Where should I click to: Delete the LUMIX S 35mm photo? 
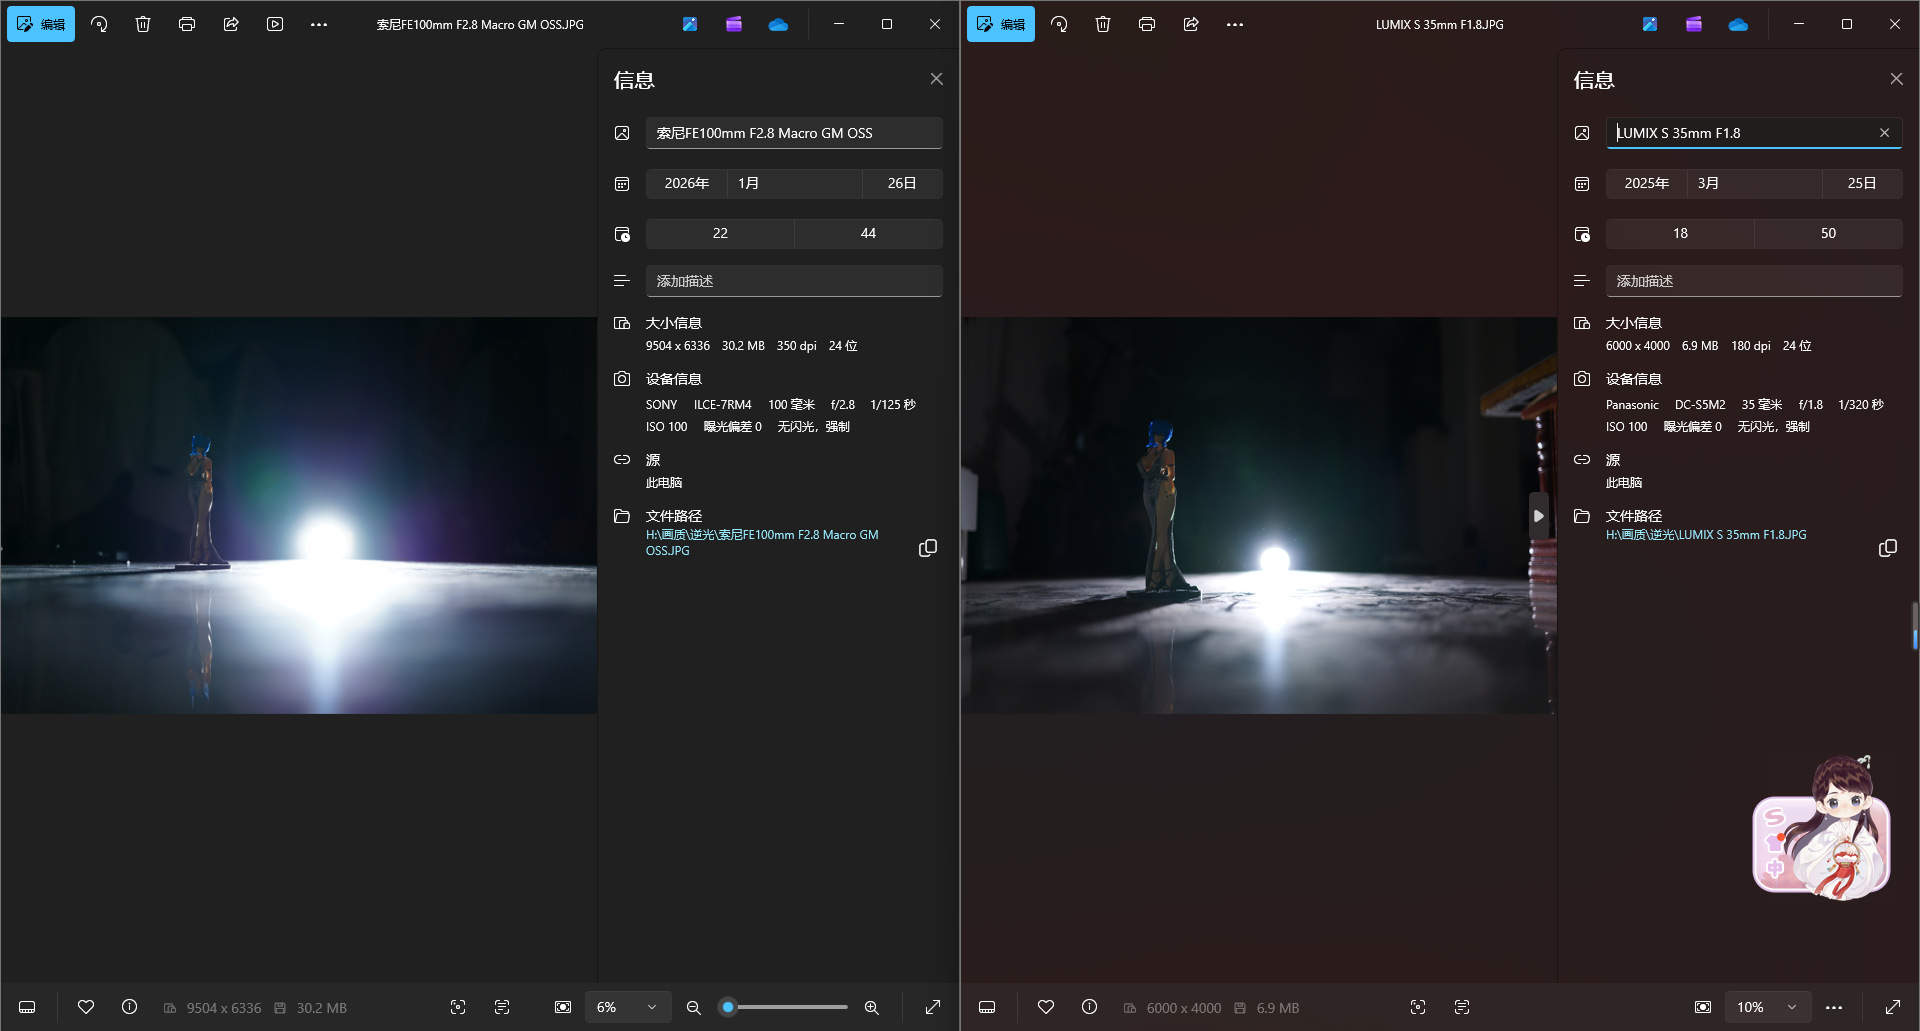tap(1103, 24)
